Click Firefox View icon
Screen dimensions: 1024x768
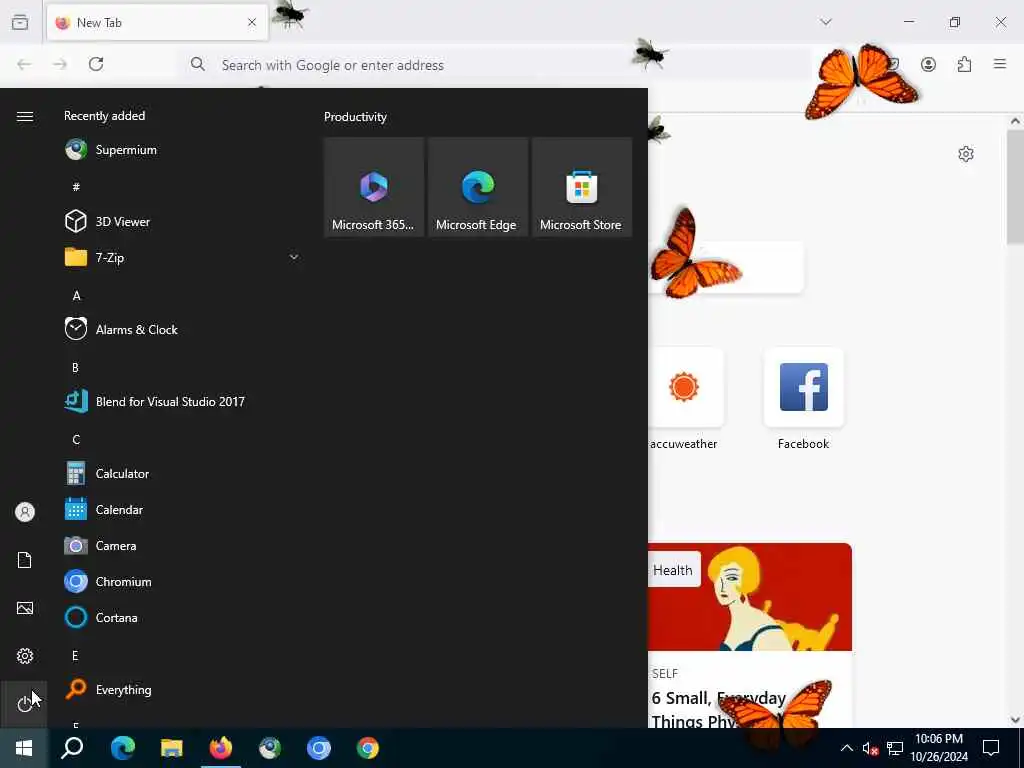[20, 23]
